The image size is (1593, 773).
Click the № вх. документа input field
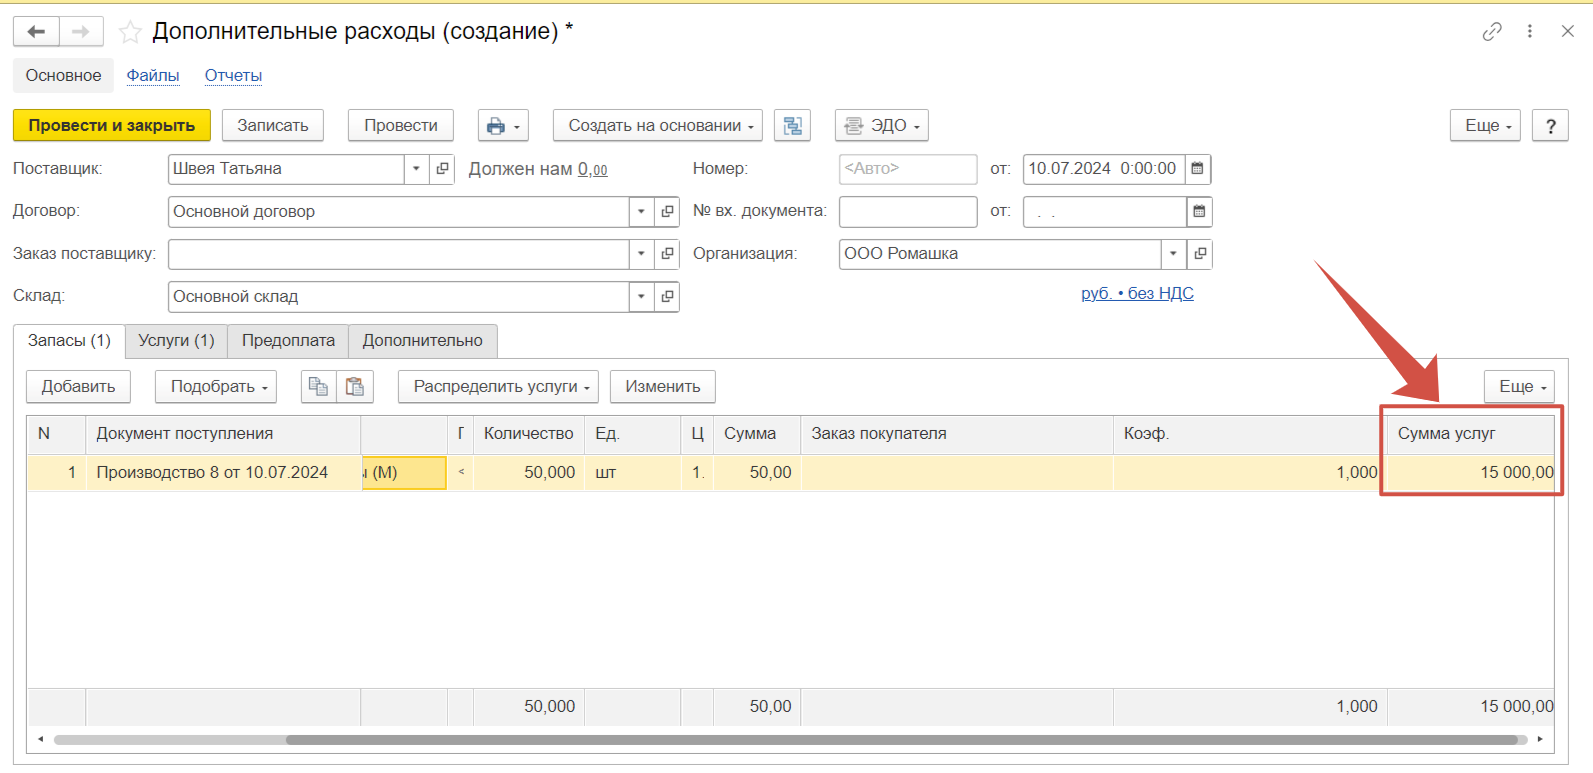pos(908,212)
